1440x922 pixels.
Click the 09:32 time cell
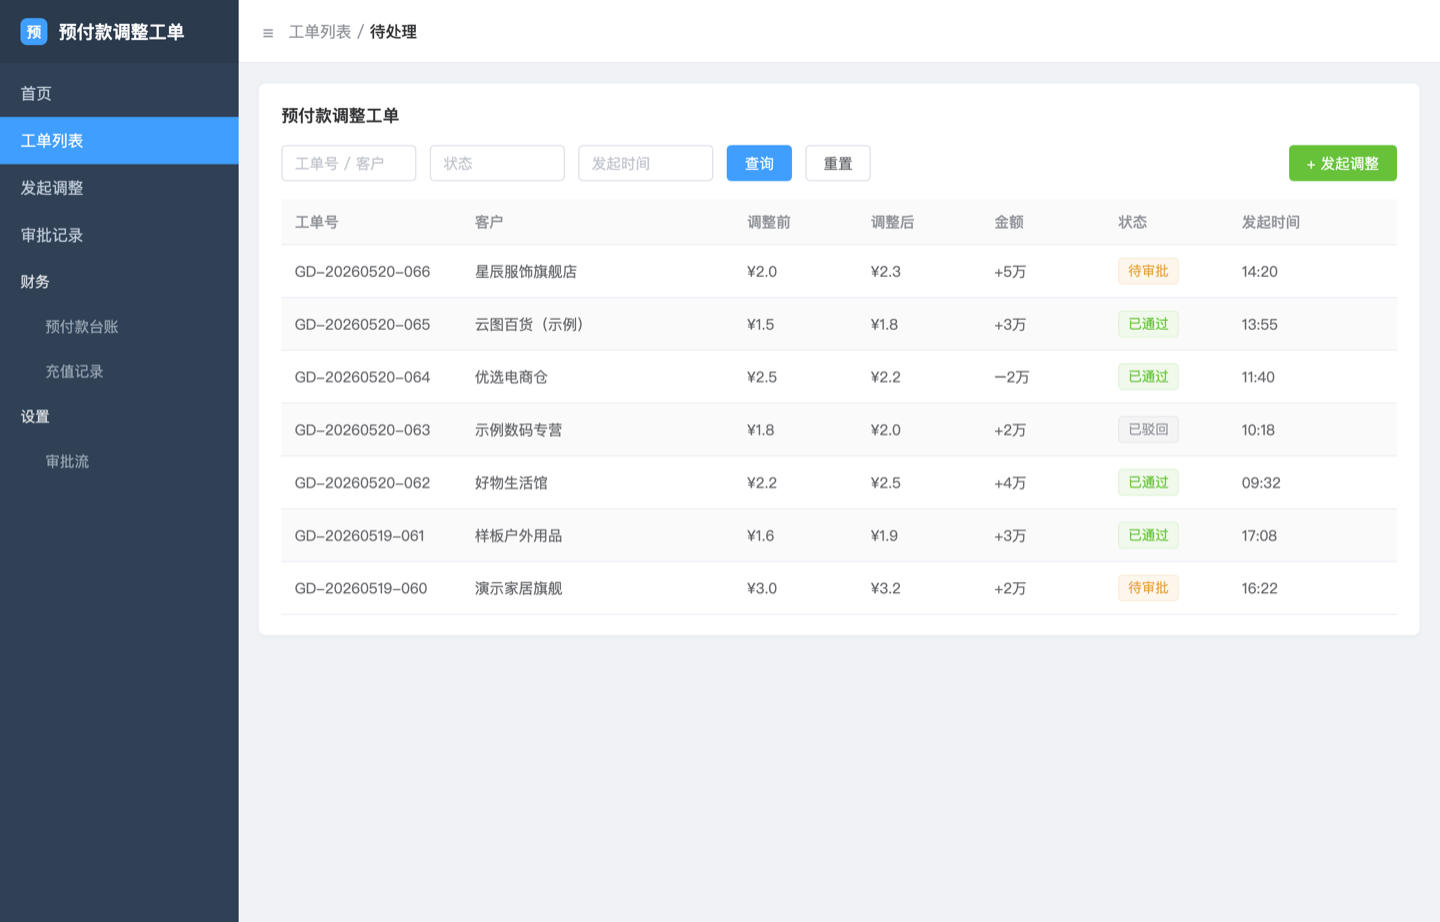pos(1261,483)
